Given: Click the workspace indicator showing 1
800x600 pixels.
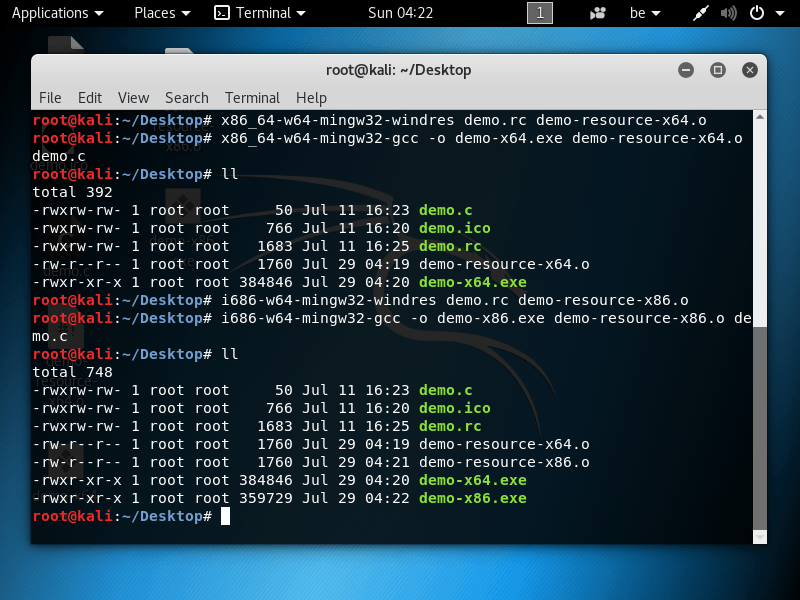Looking at the screenshot, I should (539, 13).
